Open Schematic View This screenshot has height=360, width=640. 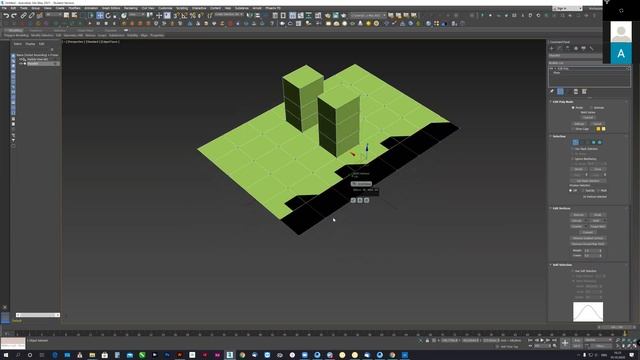(x=309, y=16)
